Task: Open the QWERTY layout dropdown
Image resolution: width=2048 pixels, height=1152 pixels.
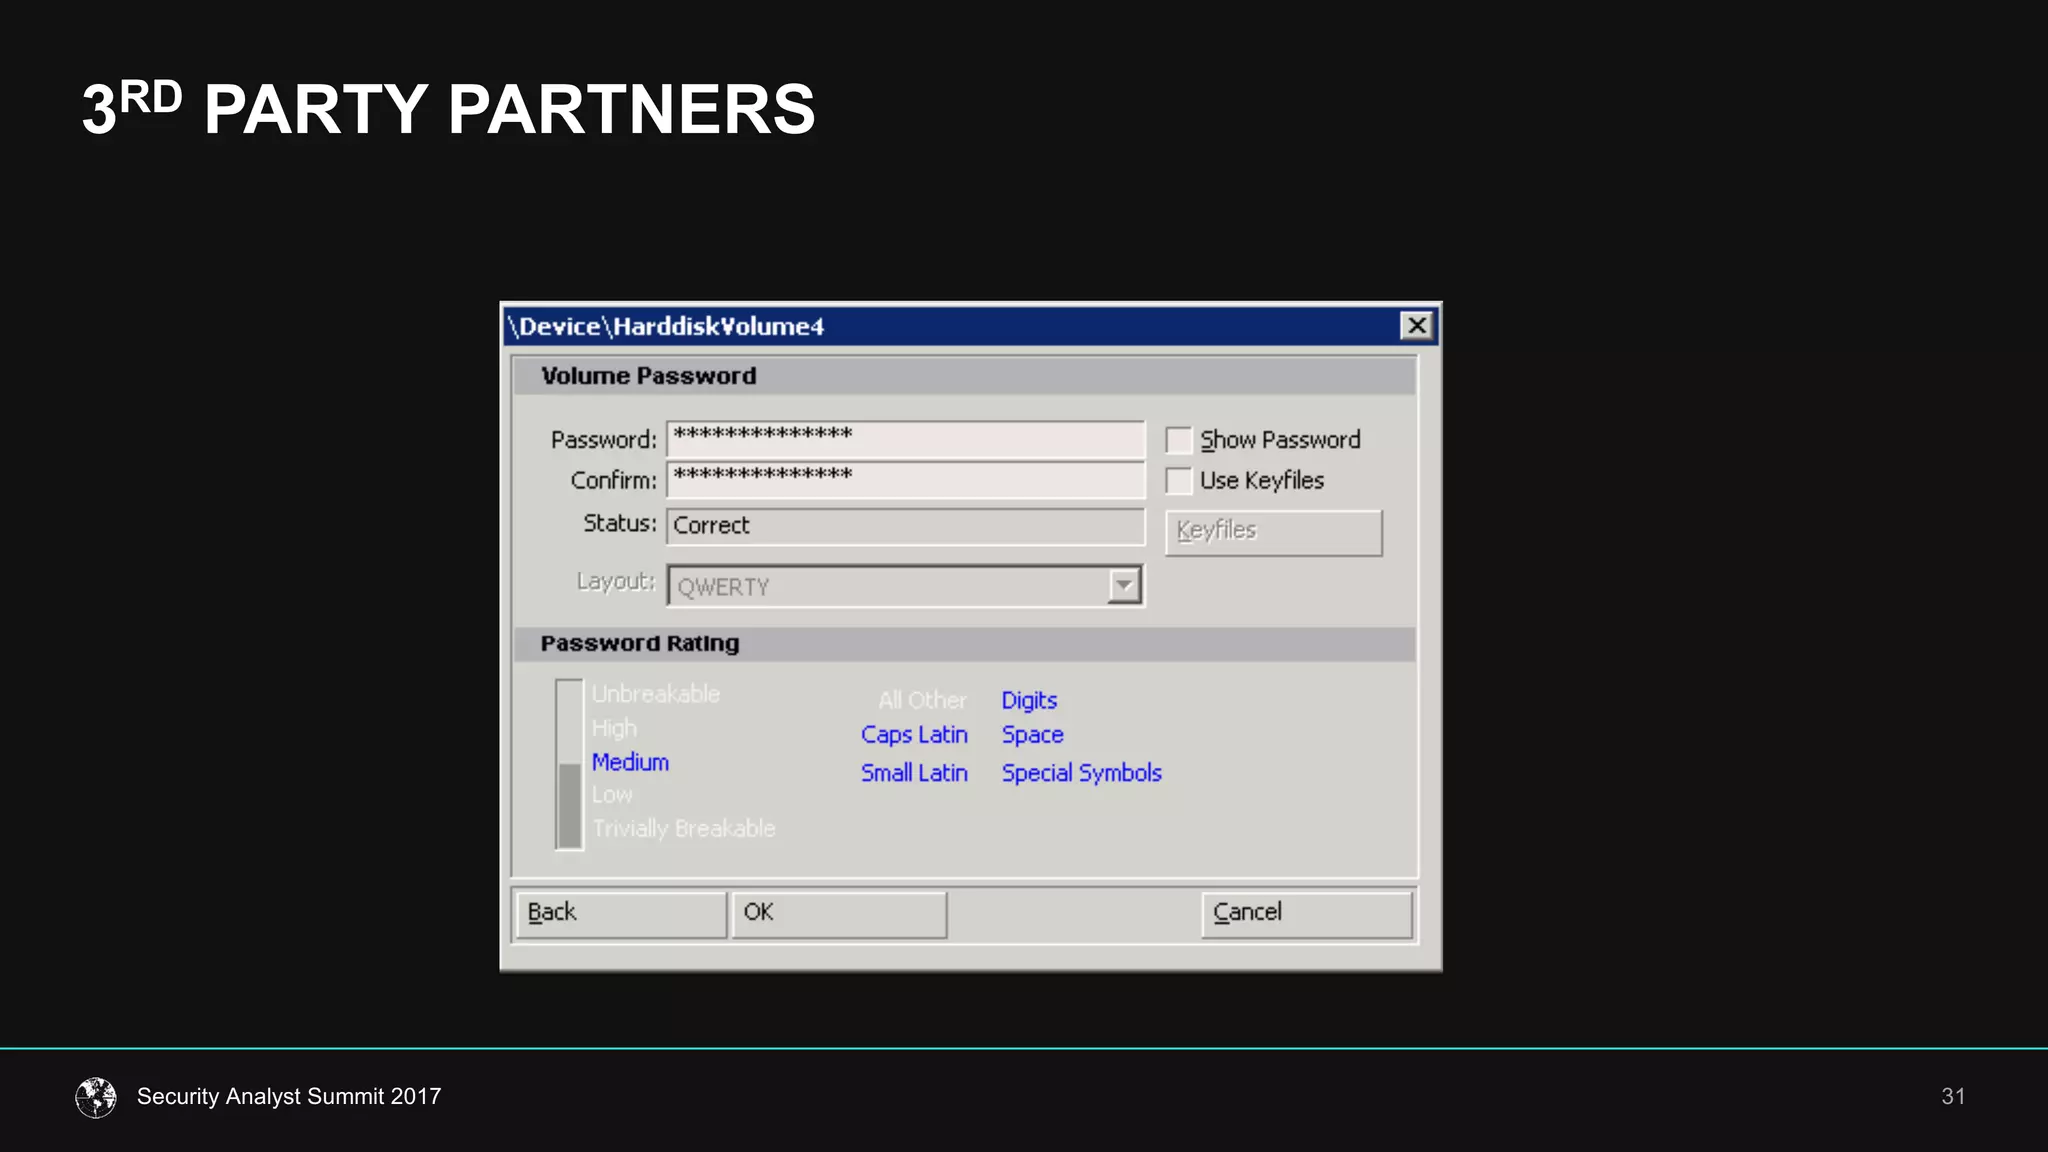Action: coord(1124,586)
